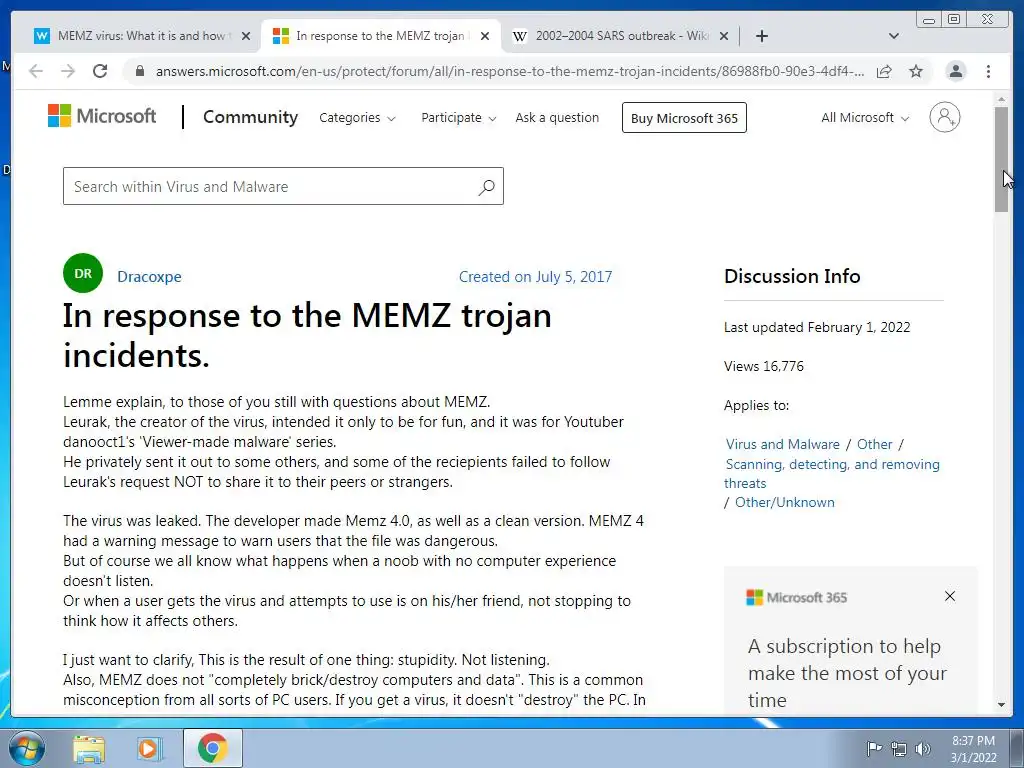Image resolution: width=1024 pixels, height=768 pixels.
Task: Click the padlock site info icon
Action: pos(139,71)
